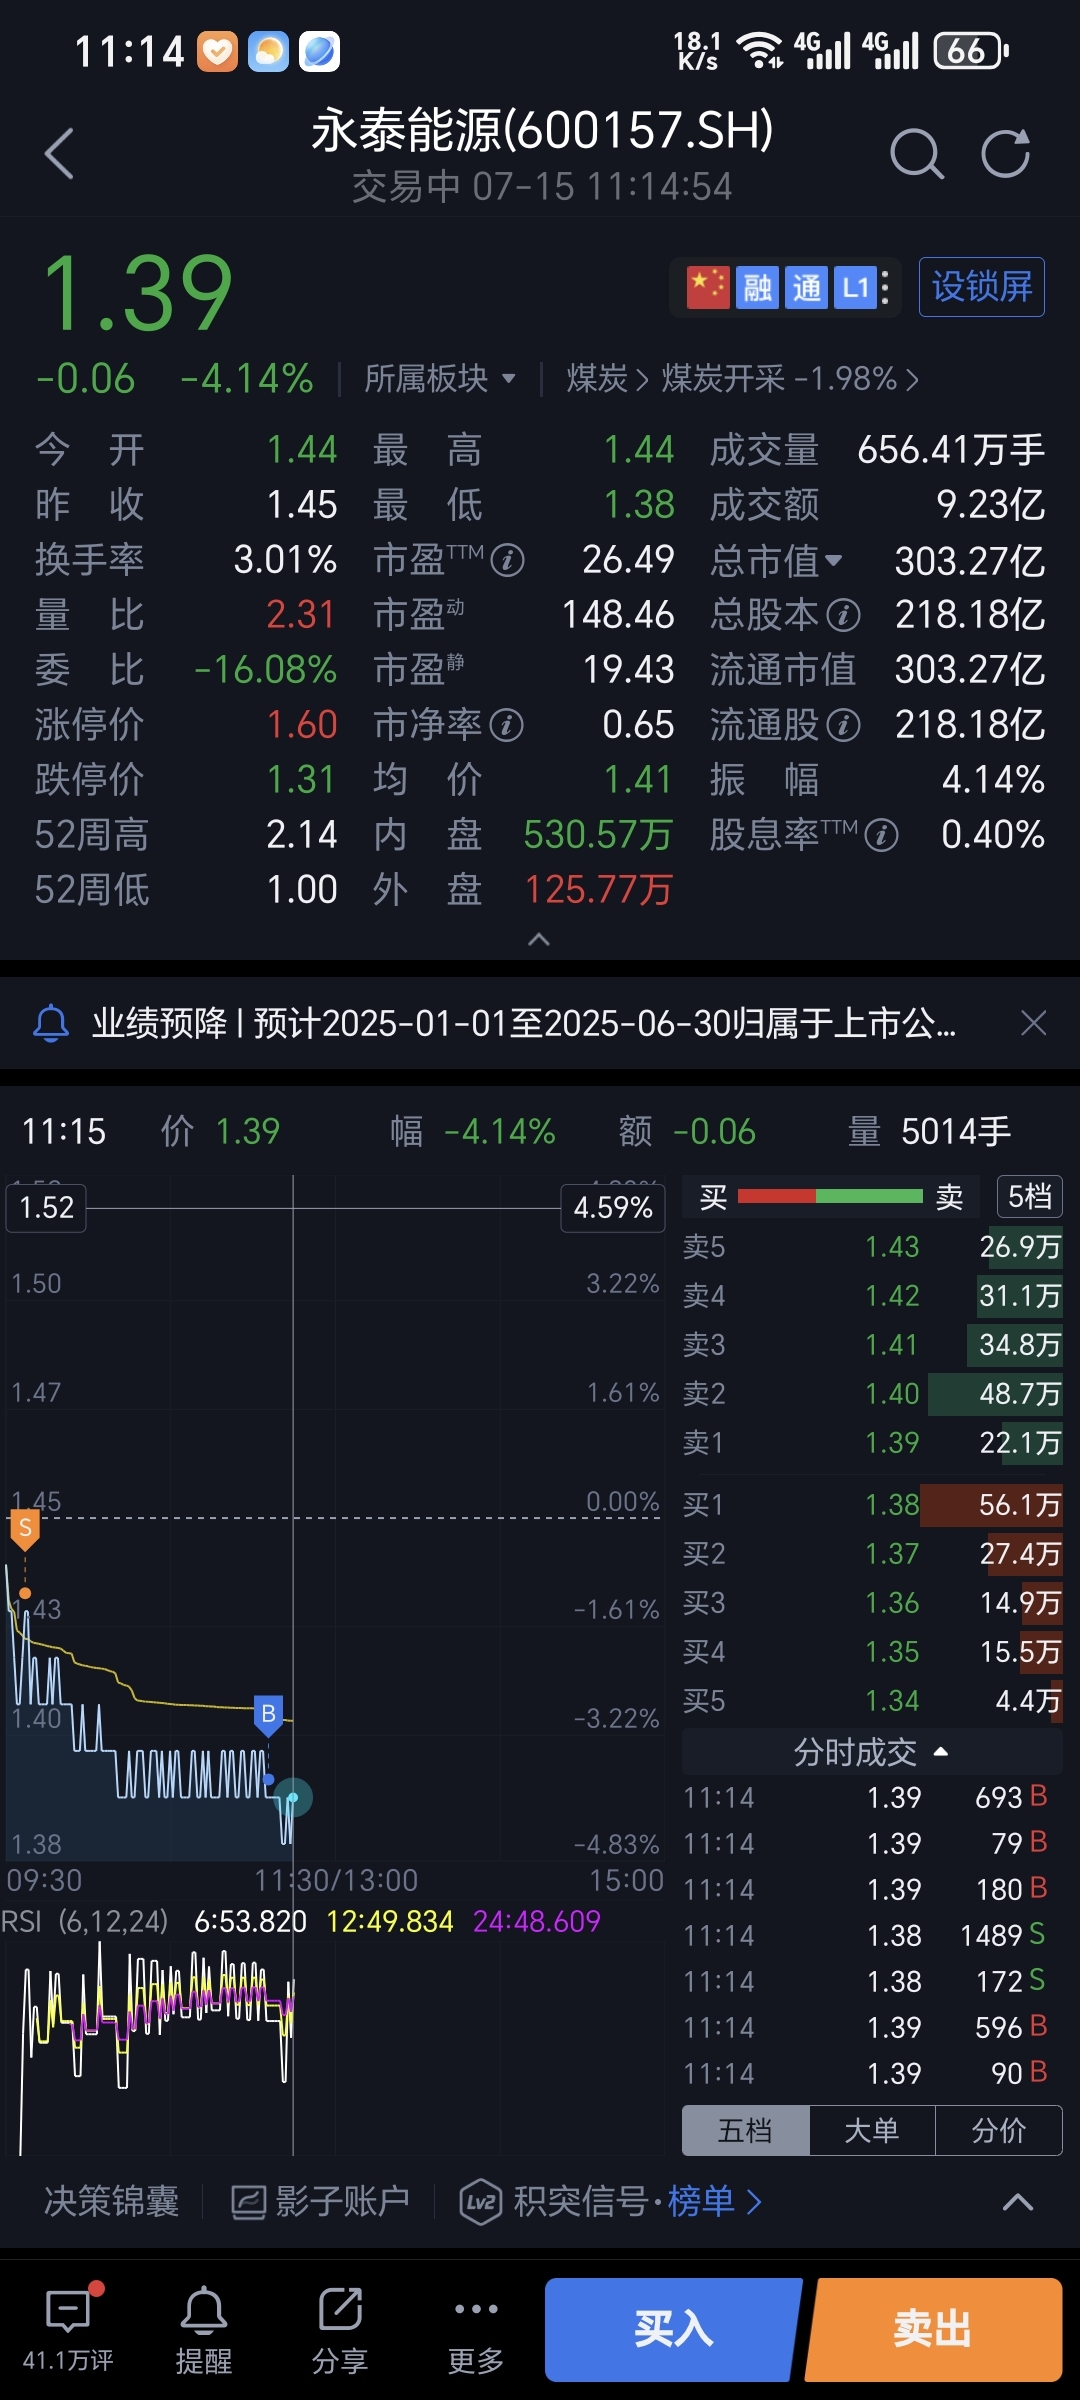Viewport: 1080px width, 2400px height.
Task: Tap the 设锁屏 button
Action: pos(982,287)
